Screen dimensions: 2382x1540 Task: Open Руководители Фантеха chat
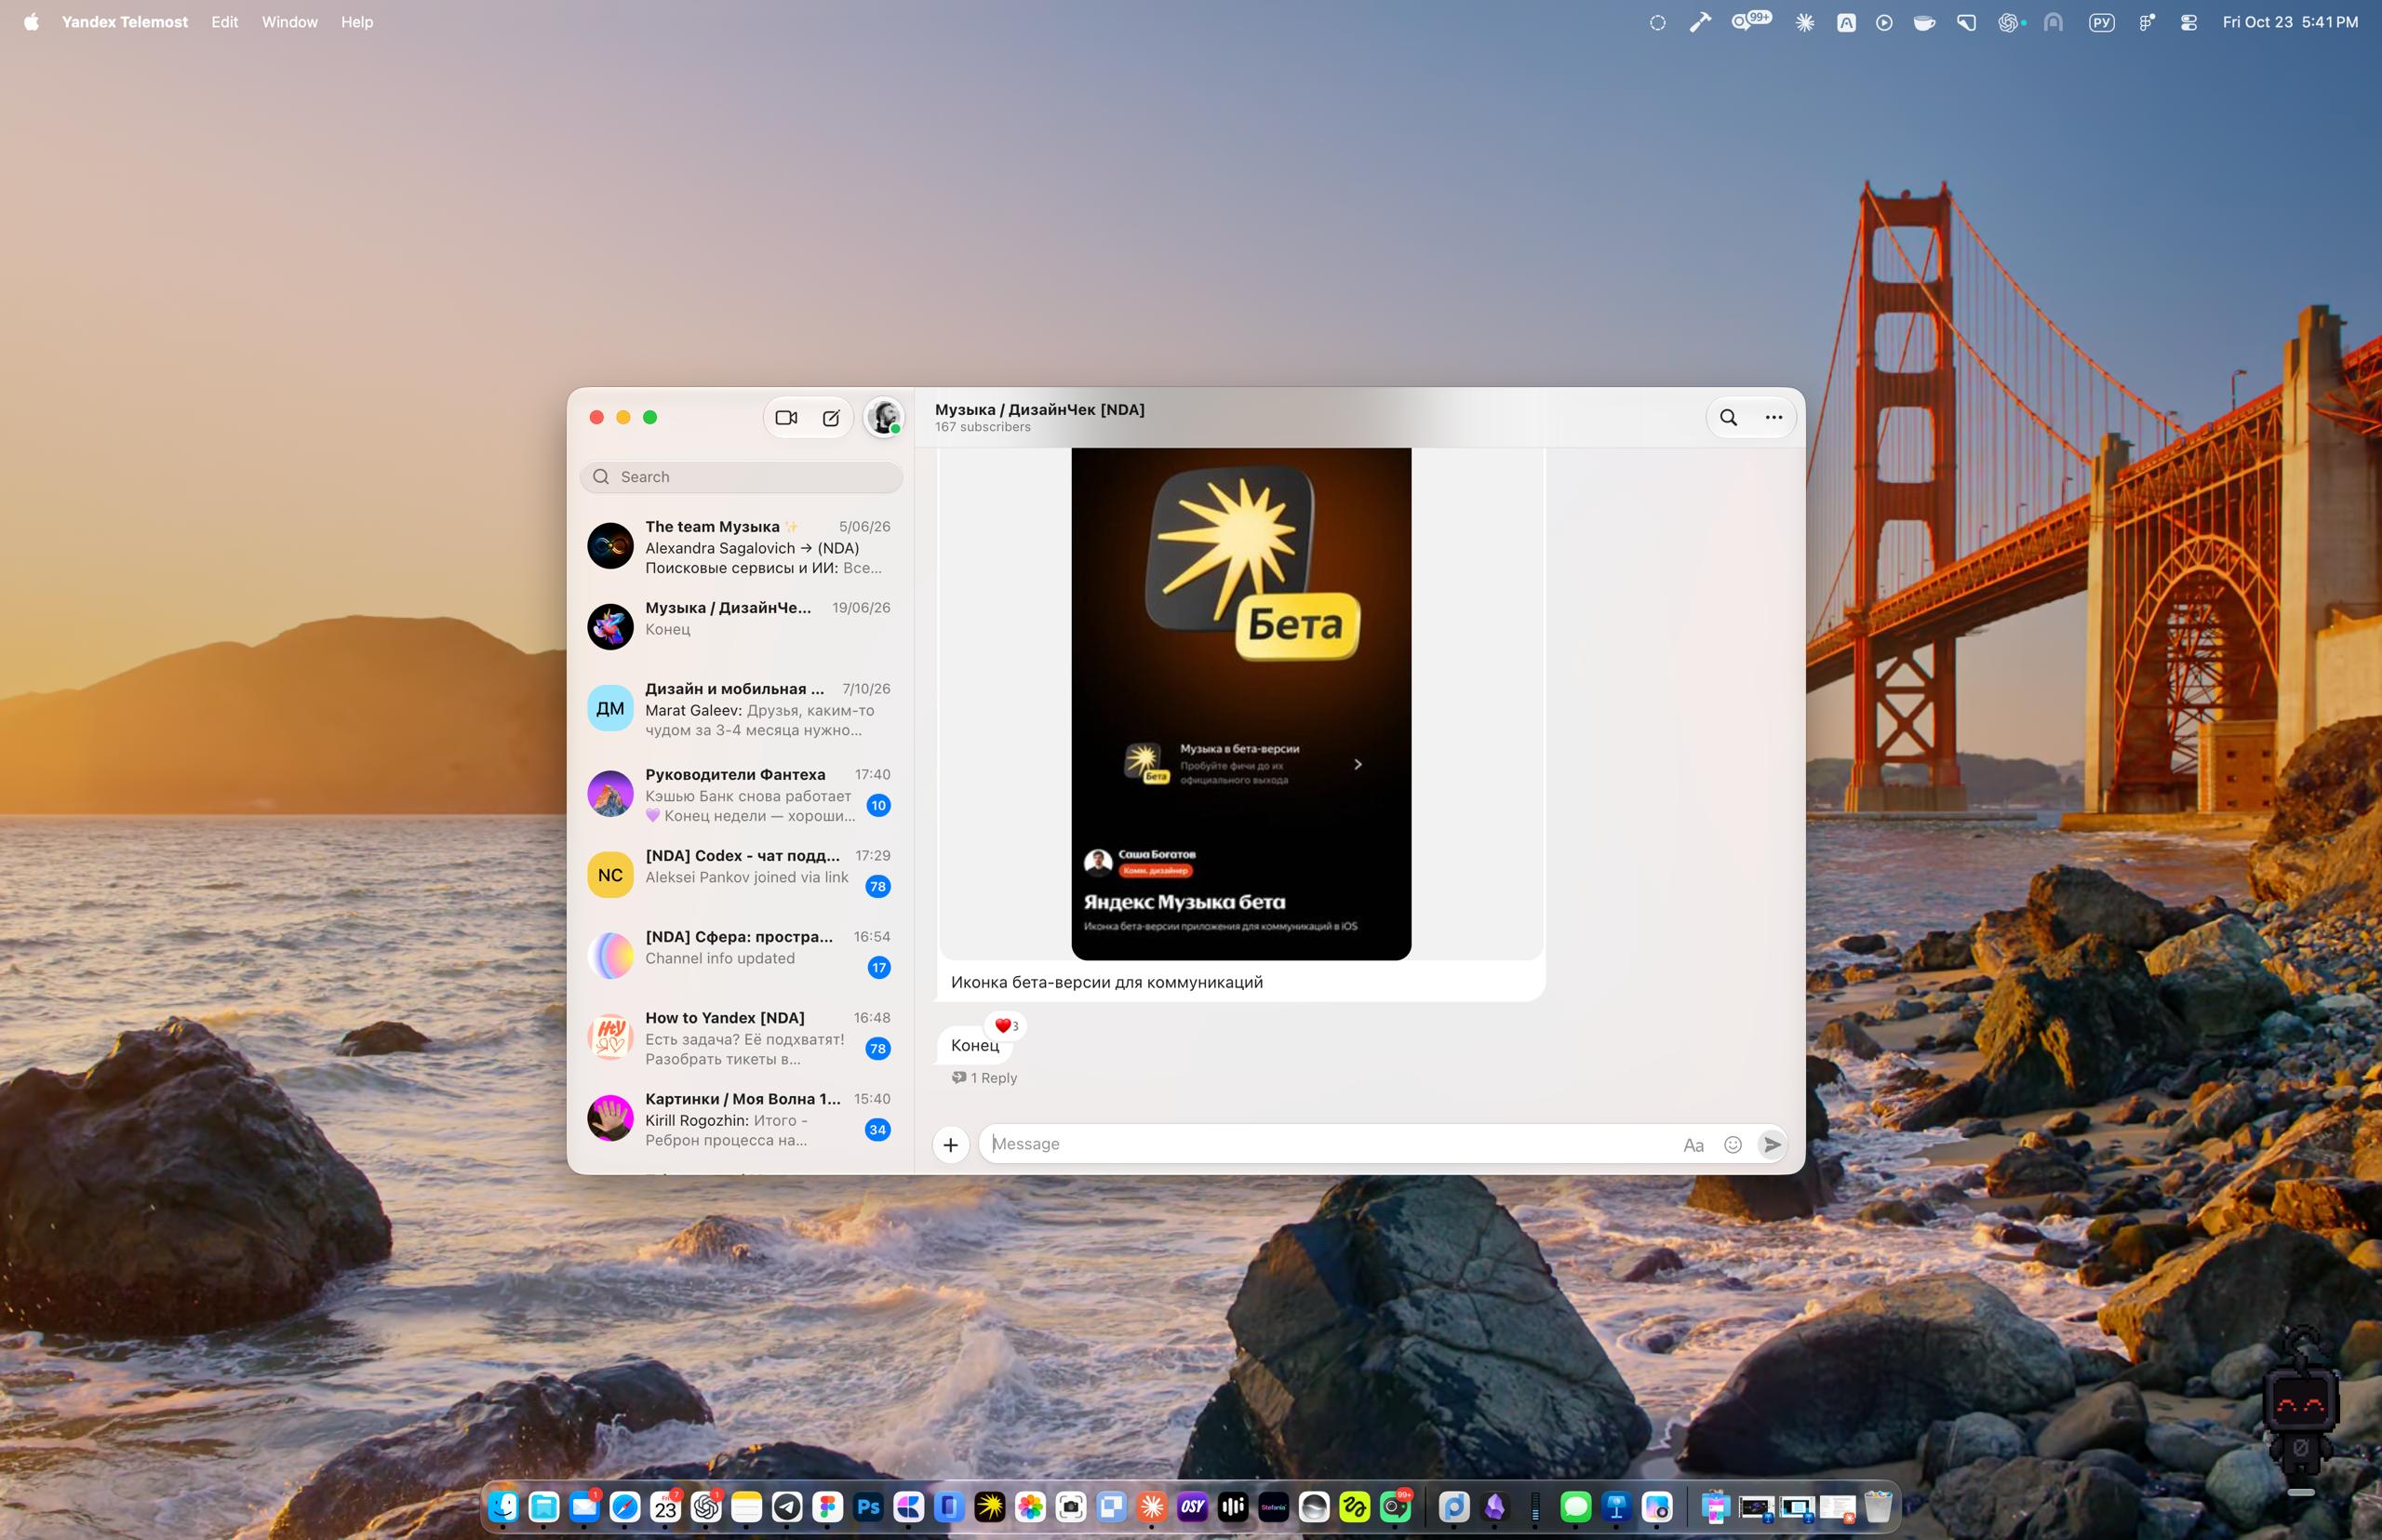click(740, 794)
